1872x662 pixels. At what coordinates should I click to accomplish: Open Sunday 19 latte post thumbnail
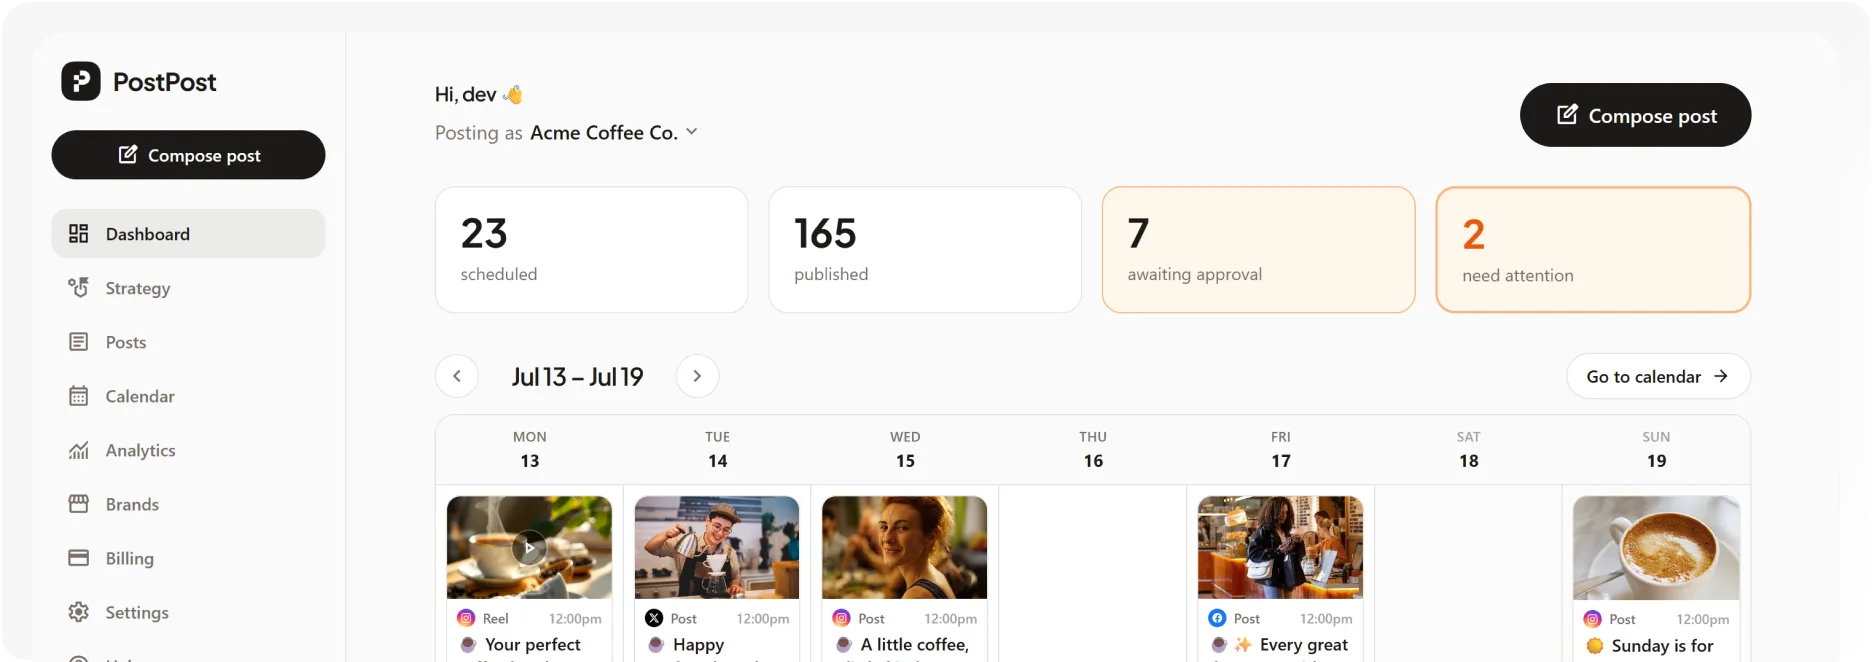[x=1656, y=548]
